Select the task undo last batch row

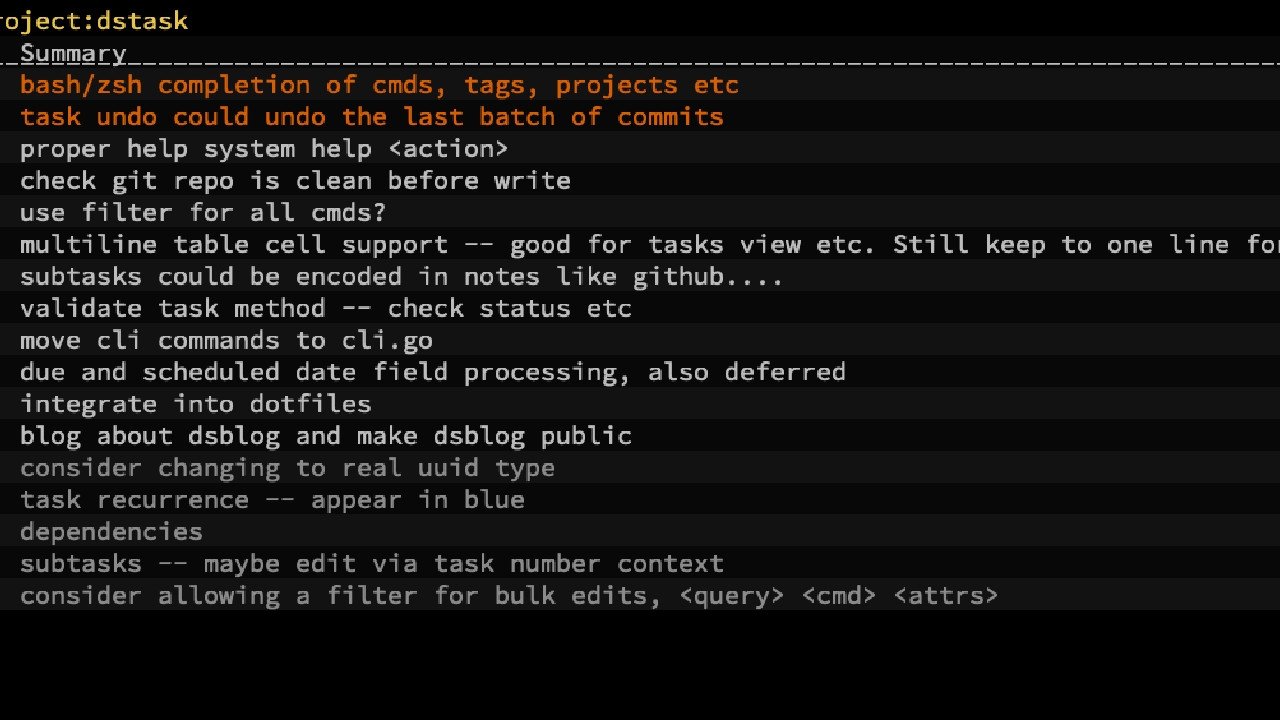(x=371, y=117)
